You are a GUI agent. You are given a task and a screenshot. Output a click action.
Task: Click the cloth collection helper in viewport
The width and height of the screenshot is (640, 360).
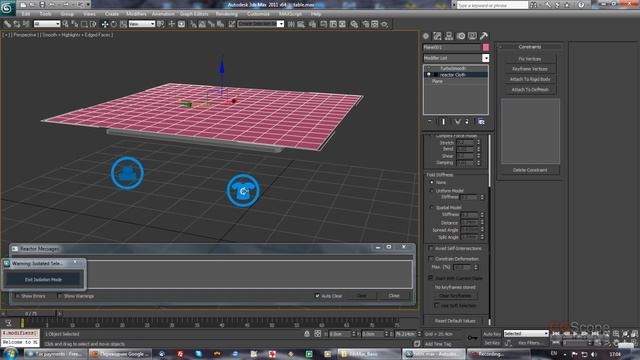243,190
